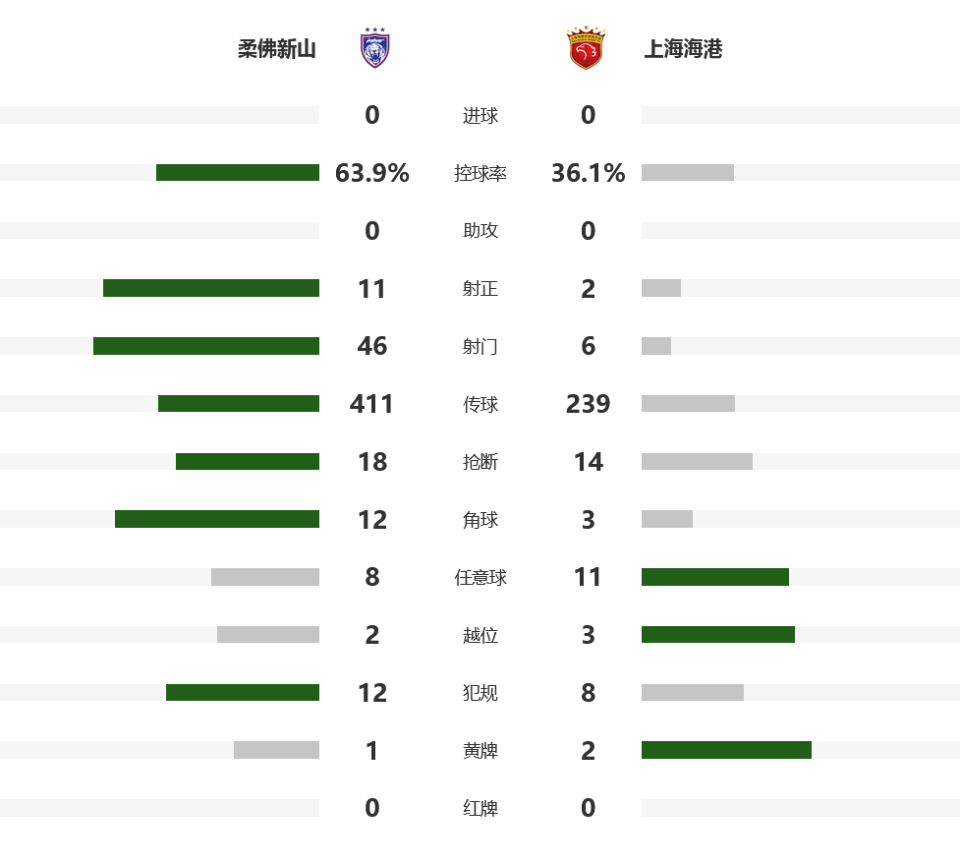
Task: Select the 传球 stat label
Action: pos(480,405)
